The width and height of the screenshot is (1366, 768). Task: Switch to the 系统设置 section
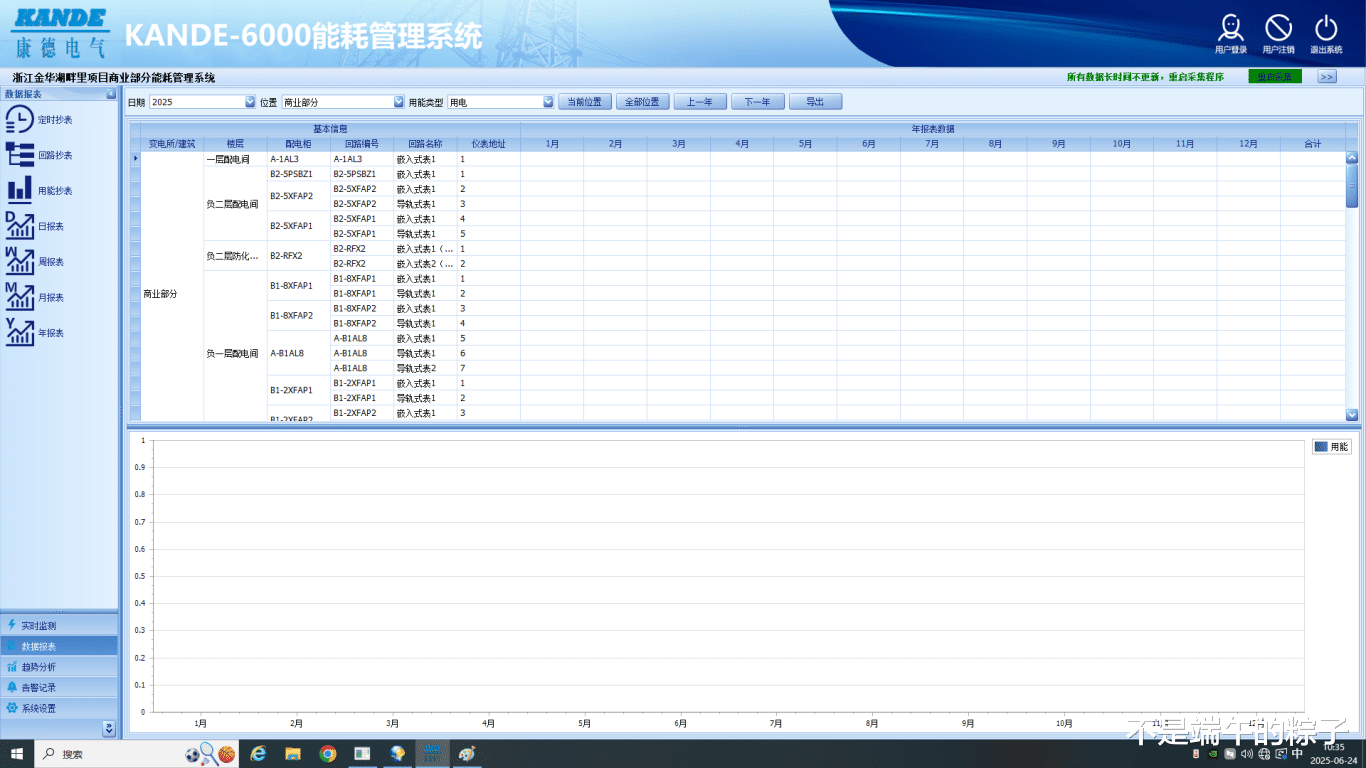(59, 708)
